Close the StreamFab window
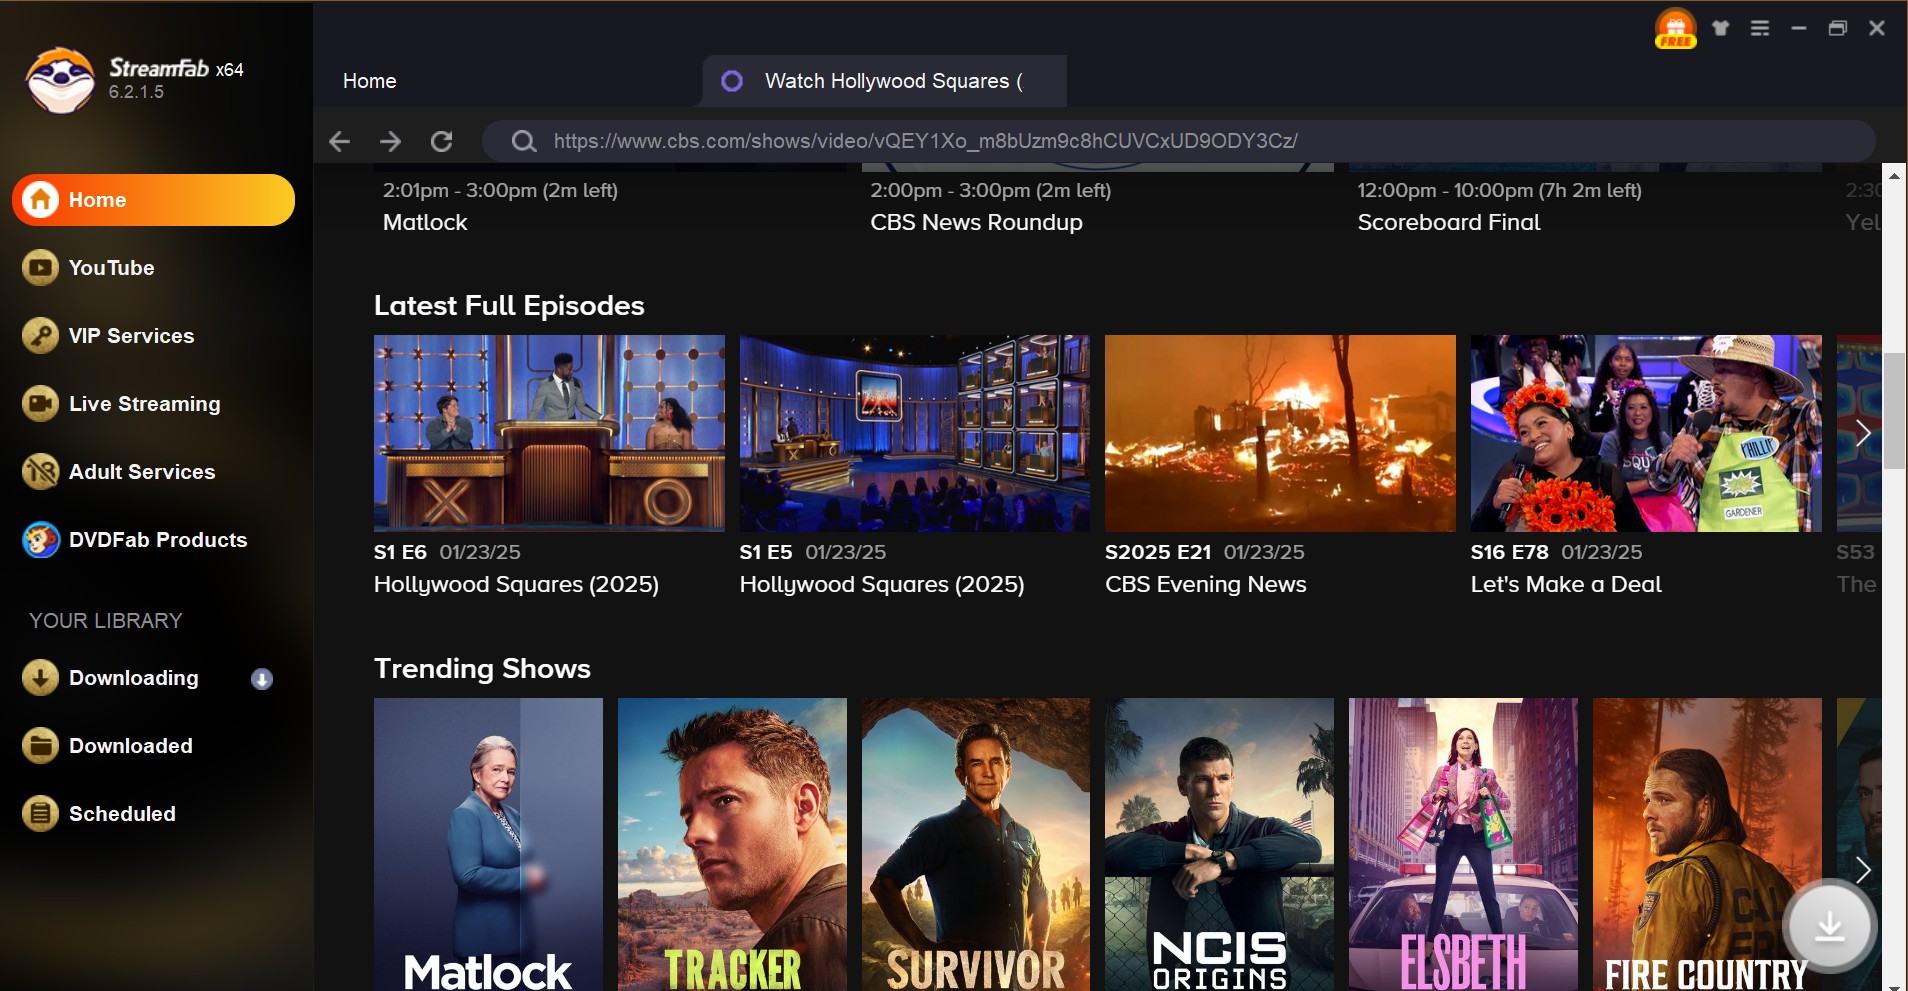 (1877, 28)
